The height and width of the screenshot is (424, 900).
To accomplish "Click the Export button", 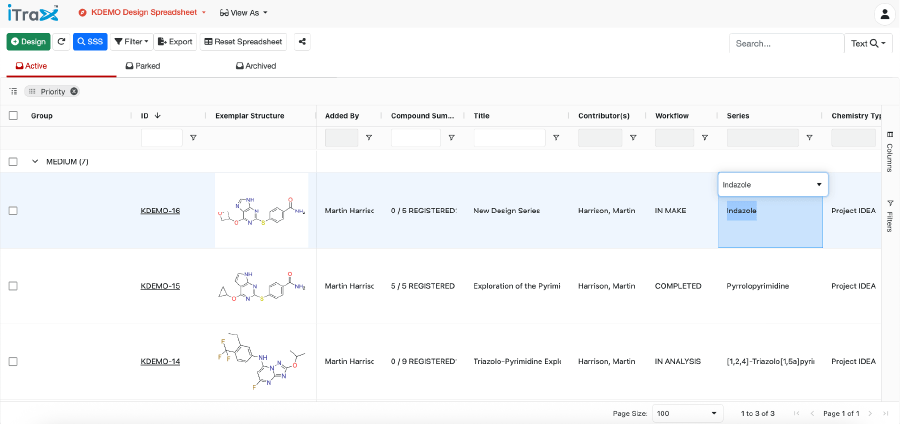I will (x=175, y=42).
